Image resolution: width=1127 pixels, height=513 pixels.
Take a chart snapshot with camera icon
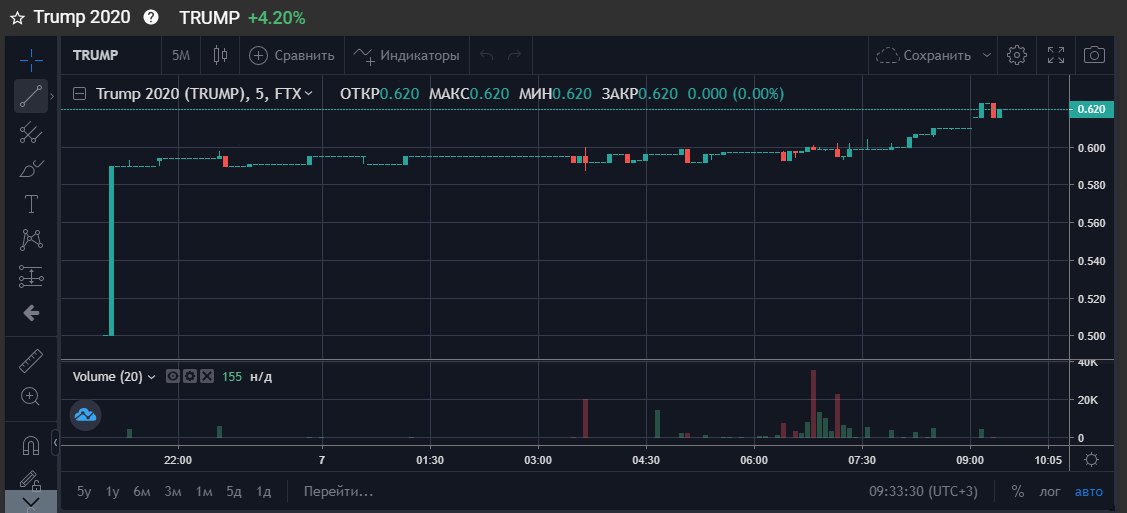(1094, 55)
